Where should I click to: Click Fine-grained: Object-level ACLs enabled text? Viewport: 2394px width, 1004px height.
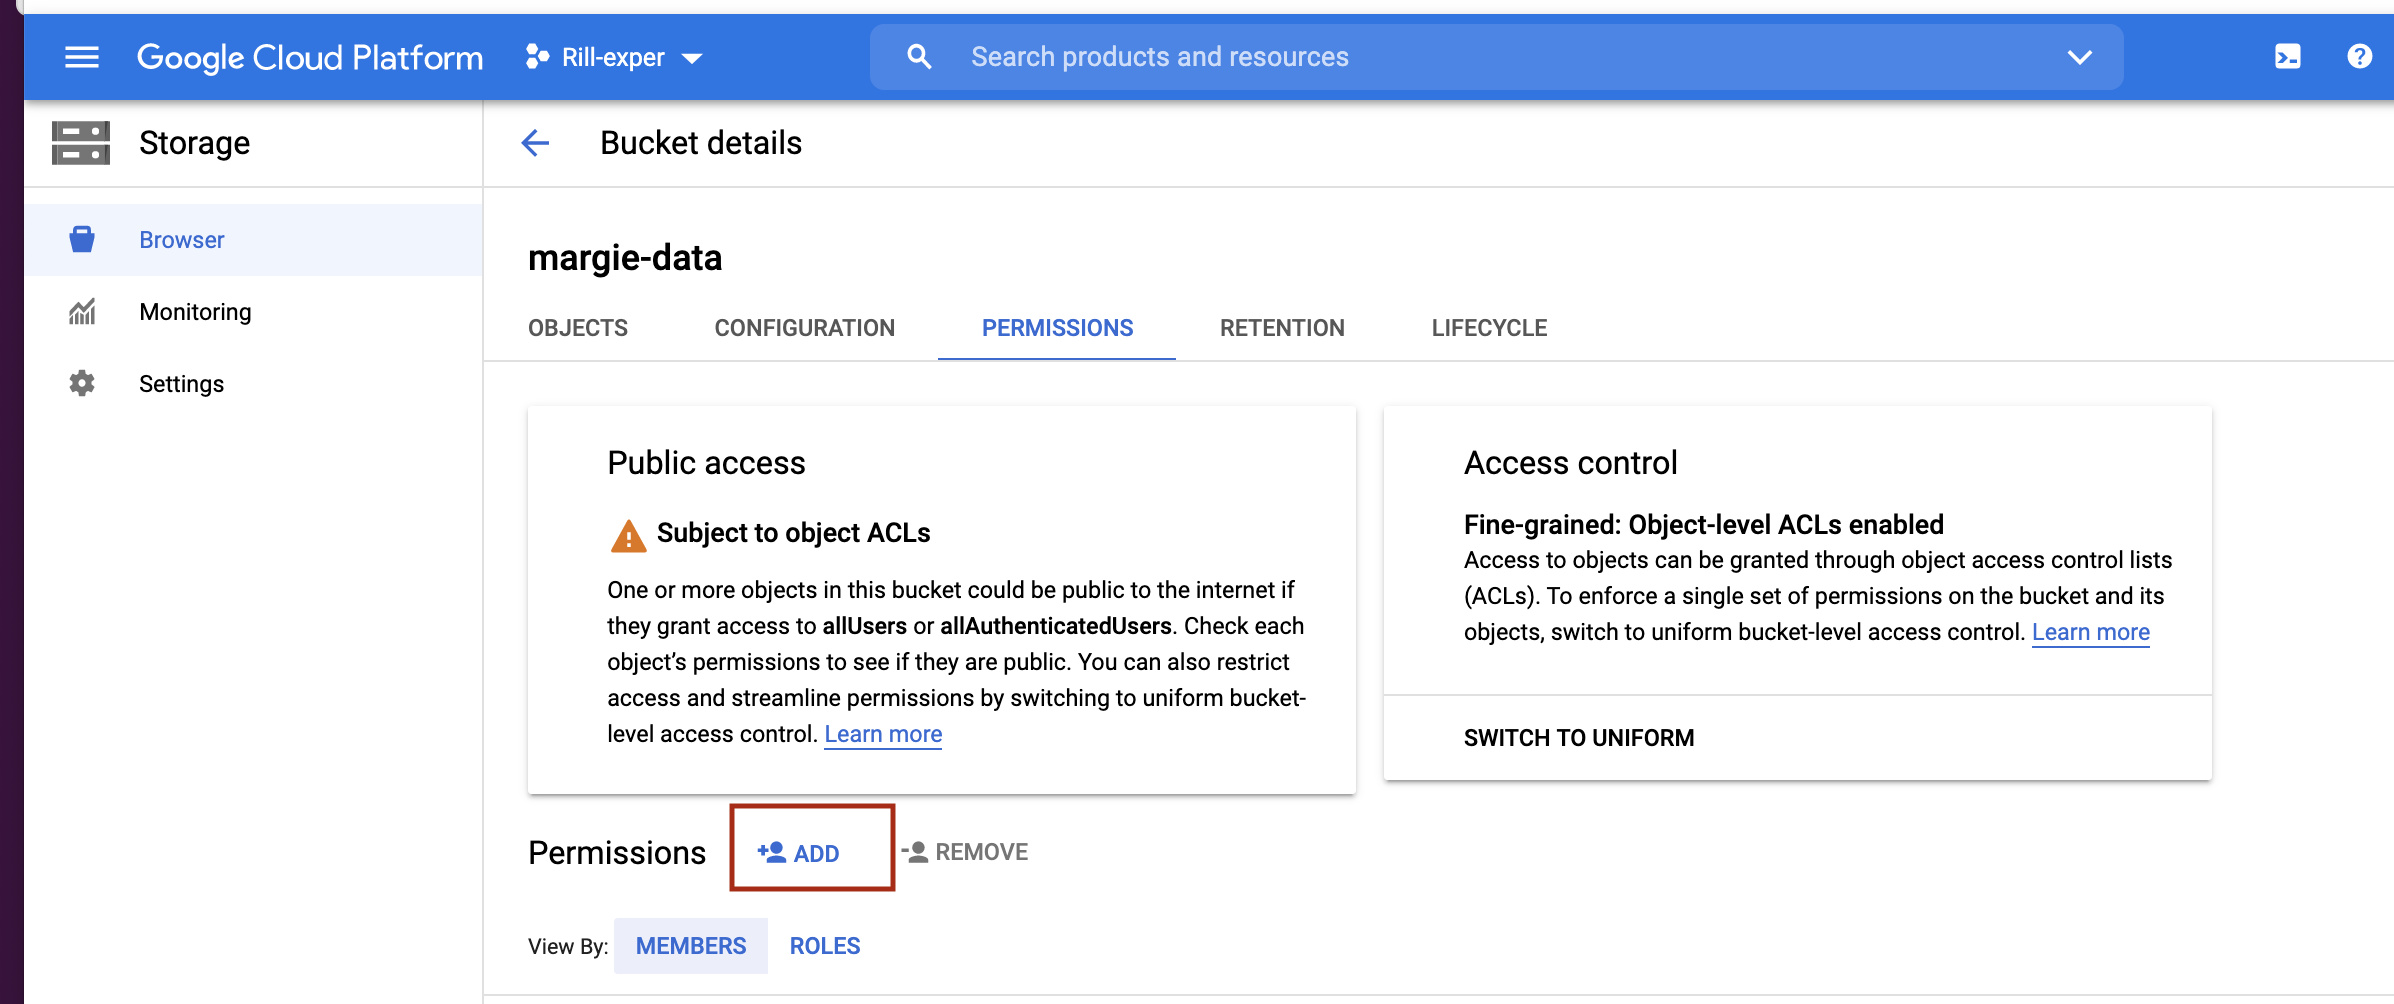[1704, 524]
